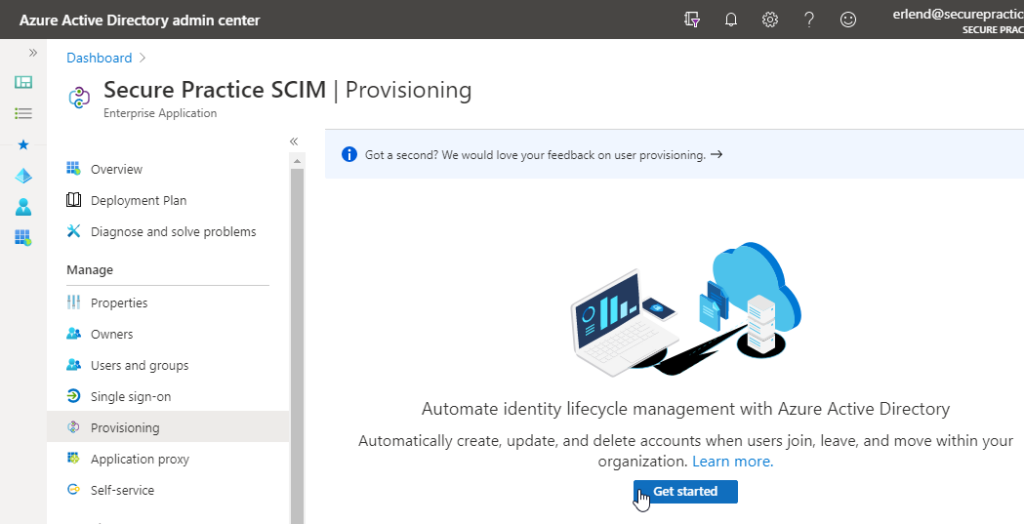
Task: Open All services list icon
Action: [23, 113]
